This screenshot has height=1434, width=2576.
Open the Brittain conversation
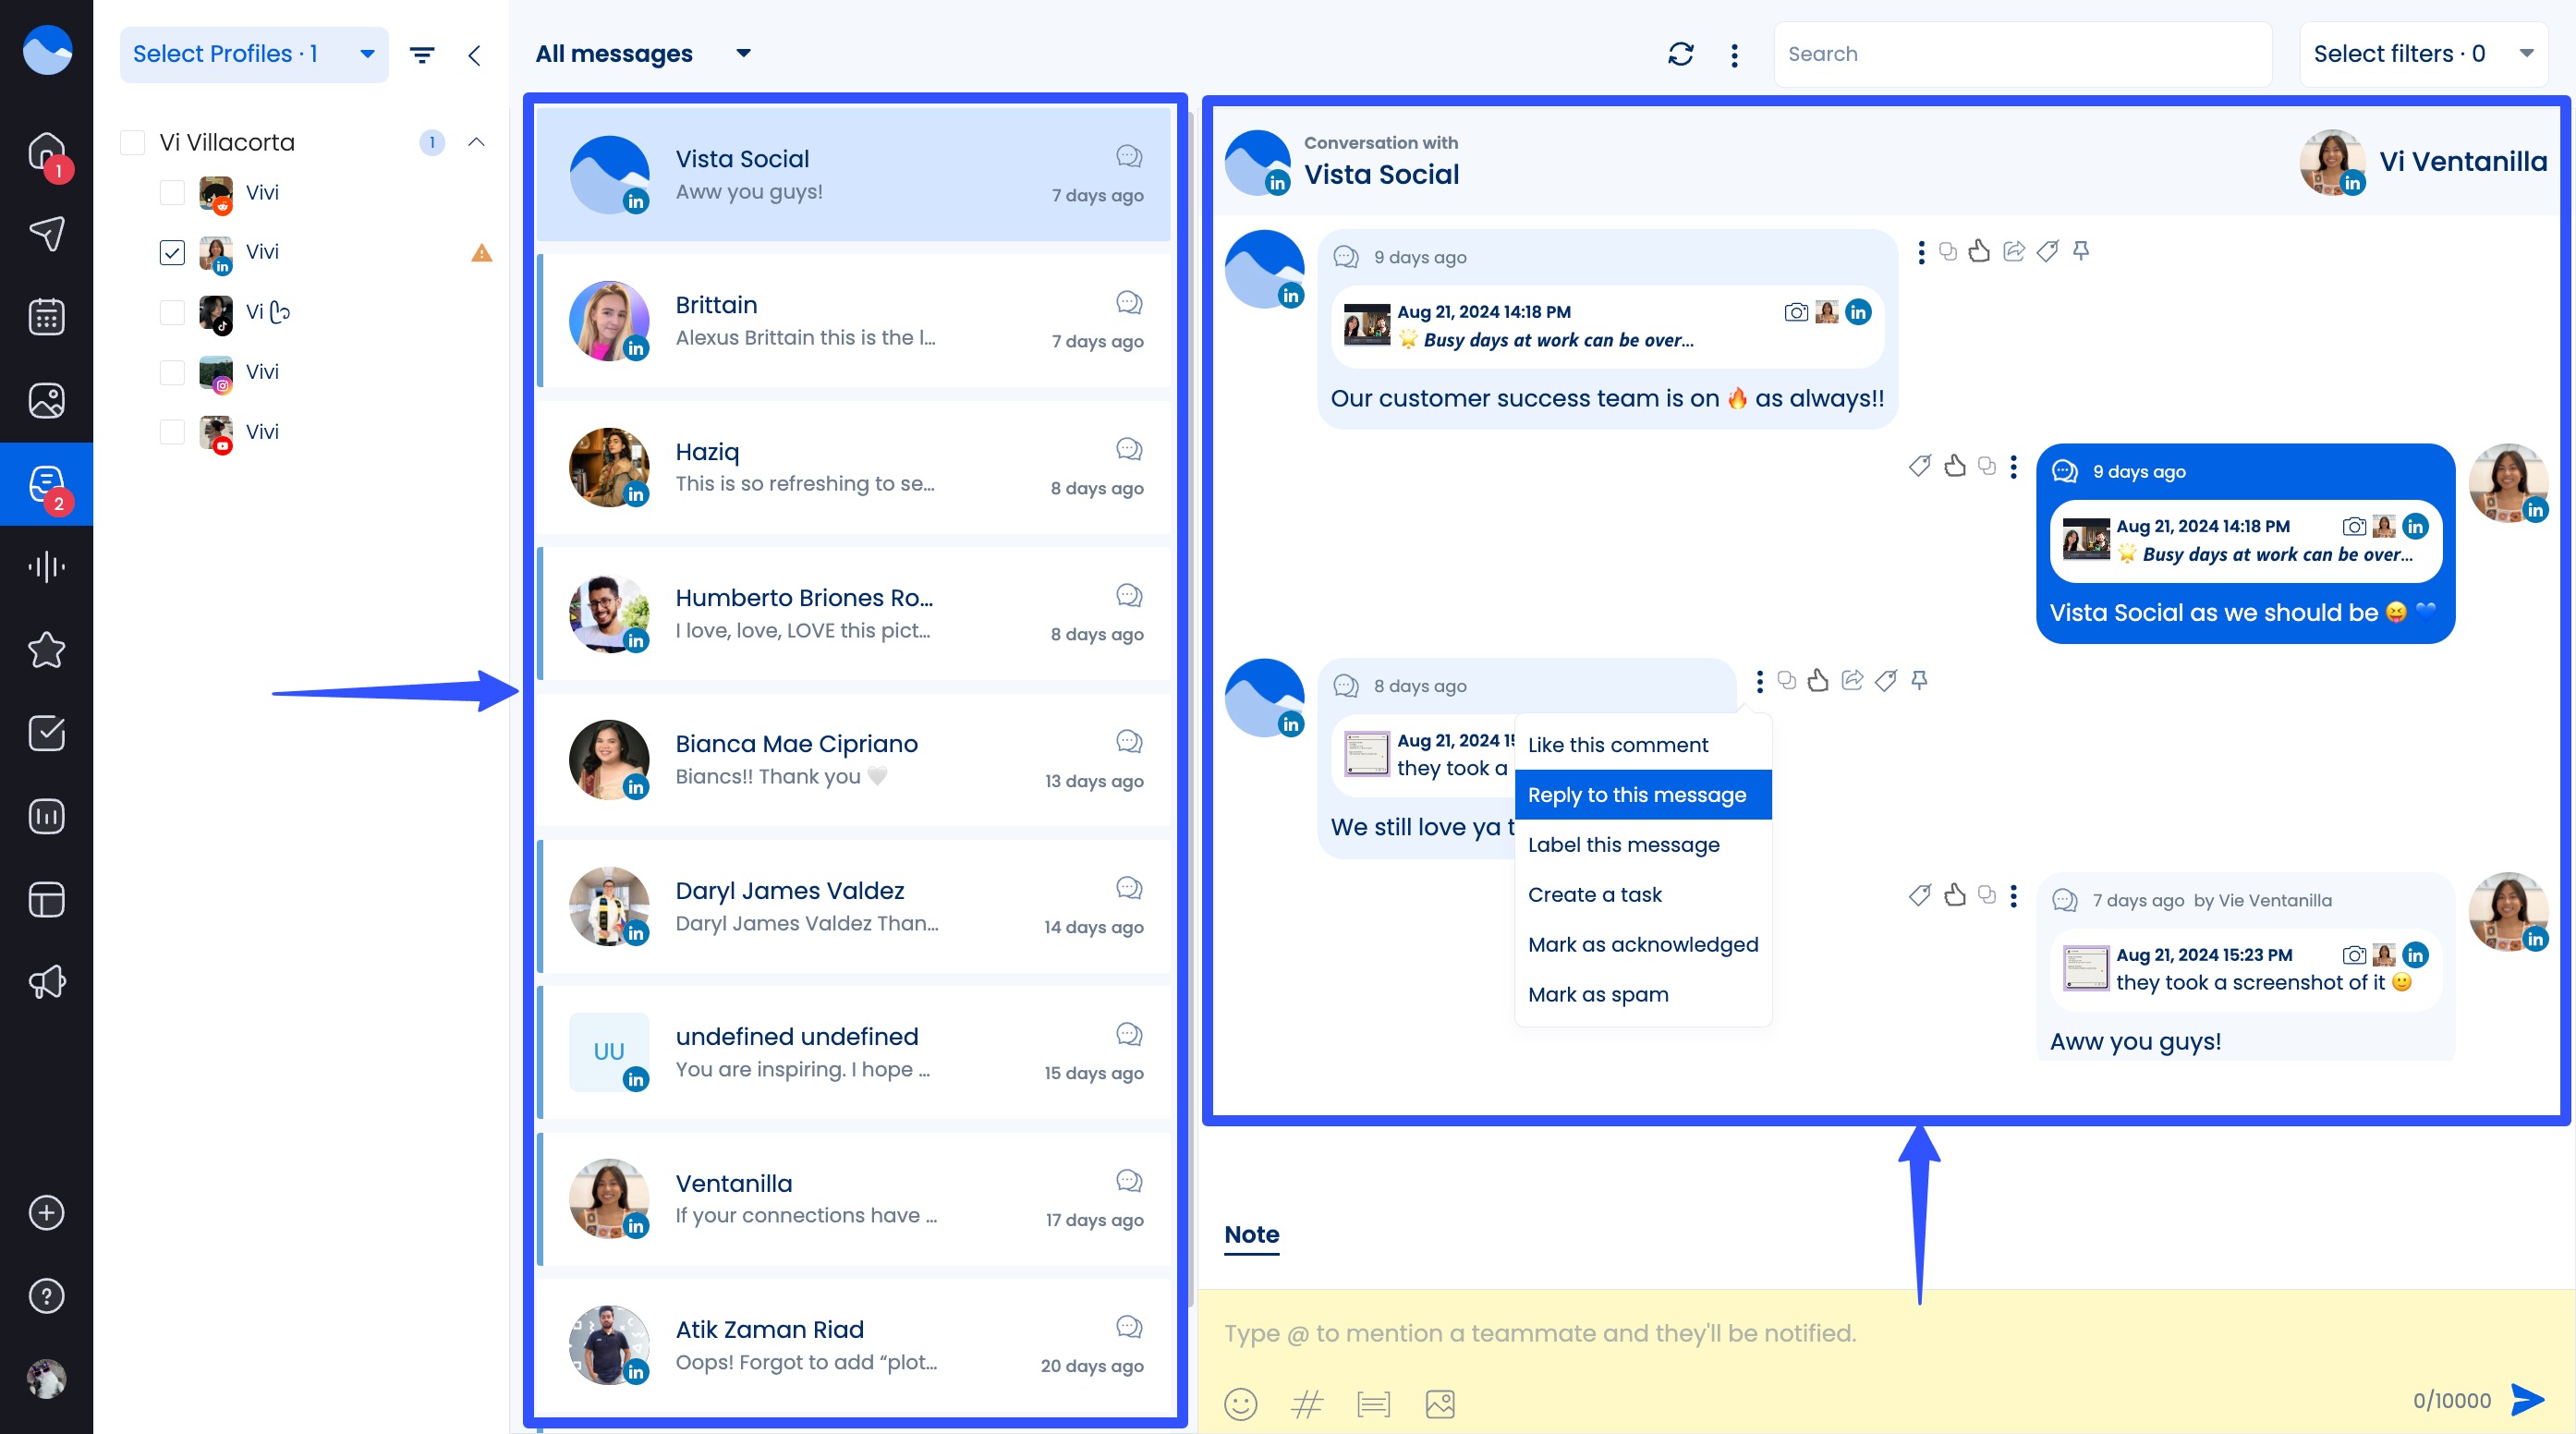tap(854, 321)
